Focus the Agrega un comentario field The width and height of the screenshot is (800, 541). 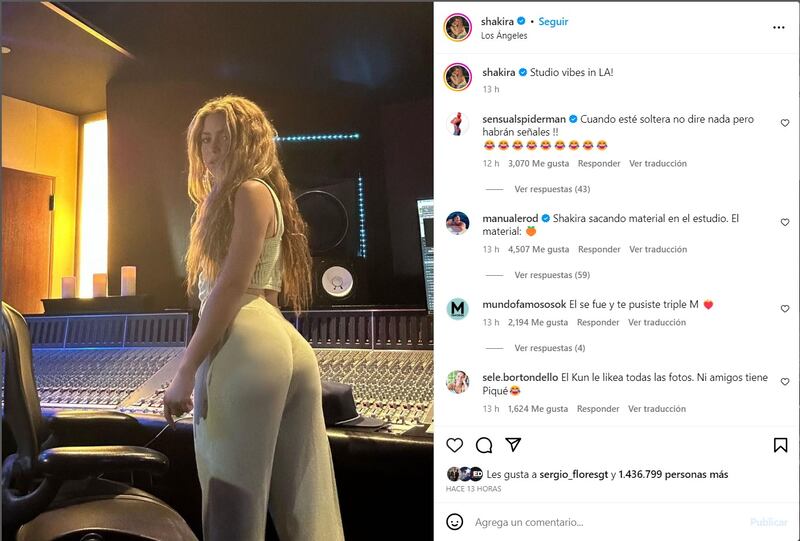click(x=607, y=522)
